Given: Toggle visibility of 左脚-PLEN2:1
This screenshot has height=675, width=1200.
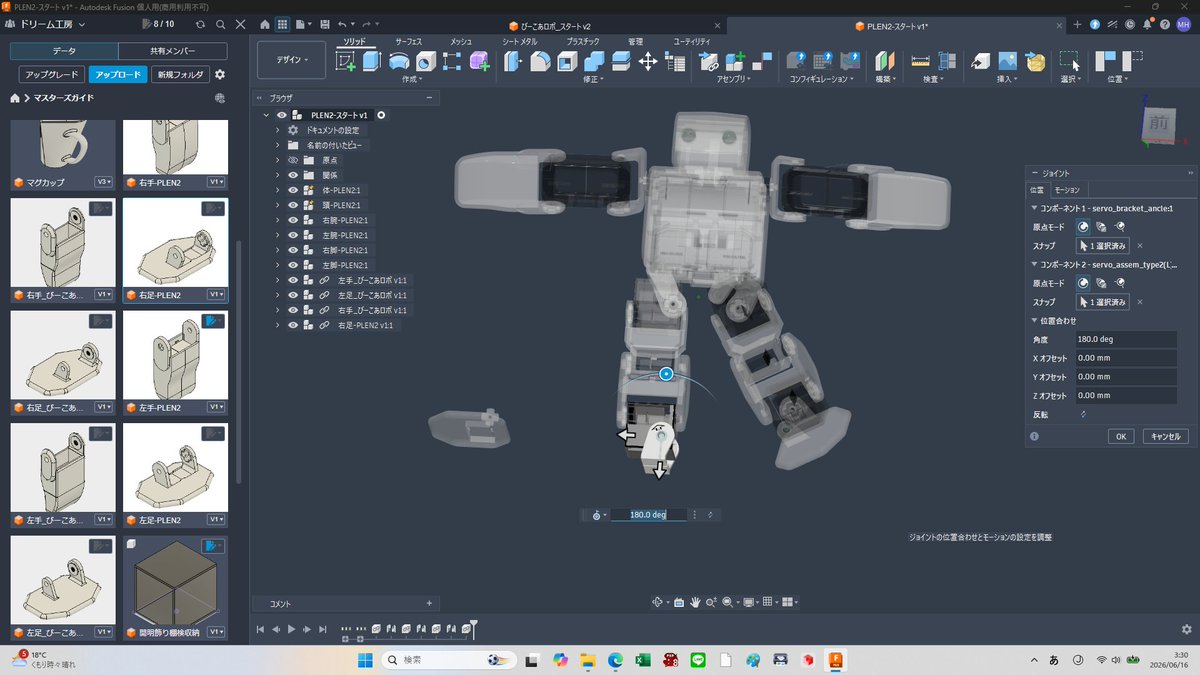Looking at the screenshot, I should 293,265.
